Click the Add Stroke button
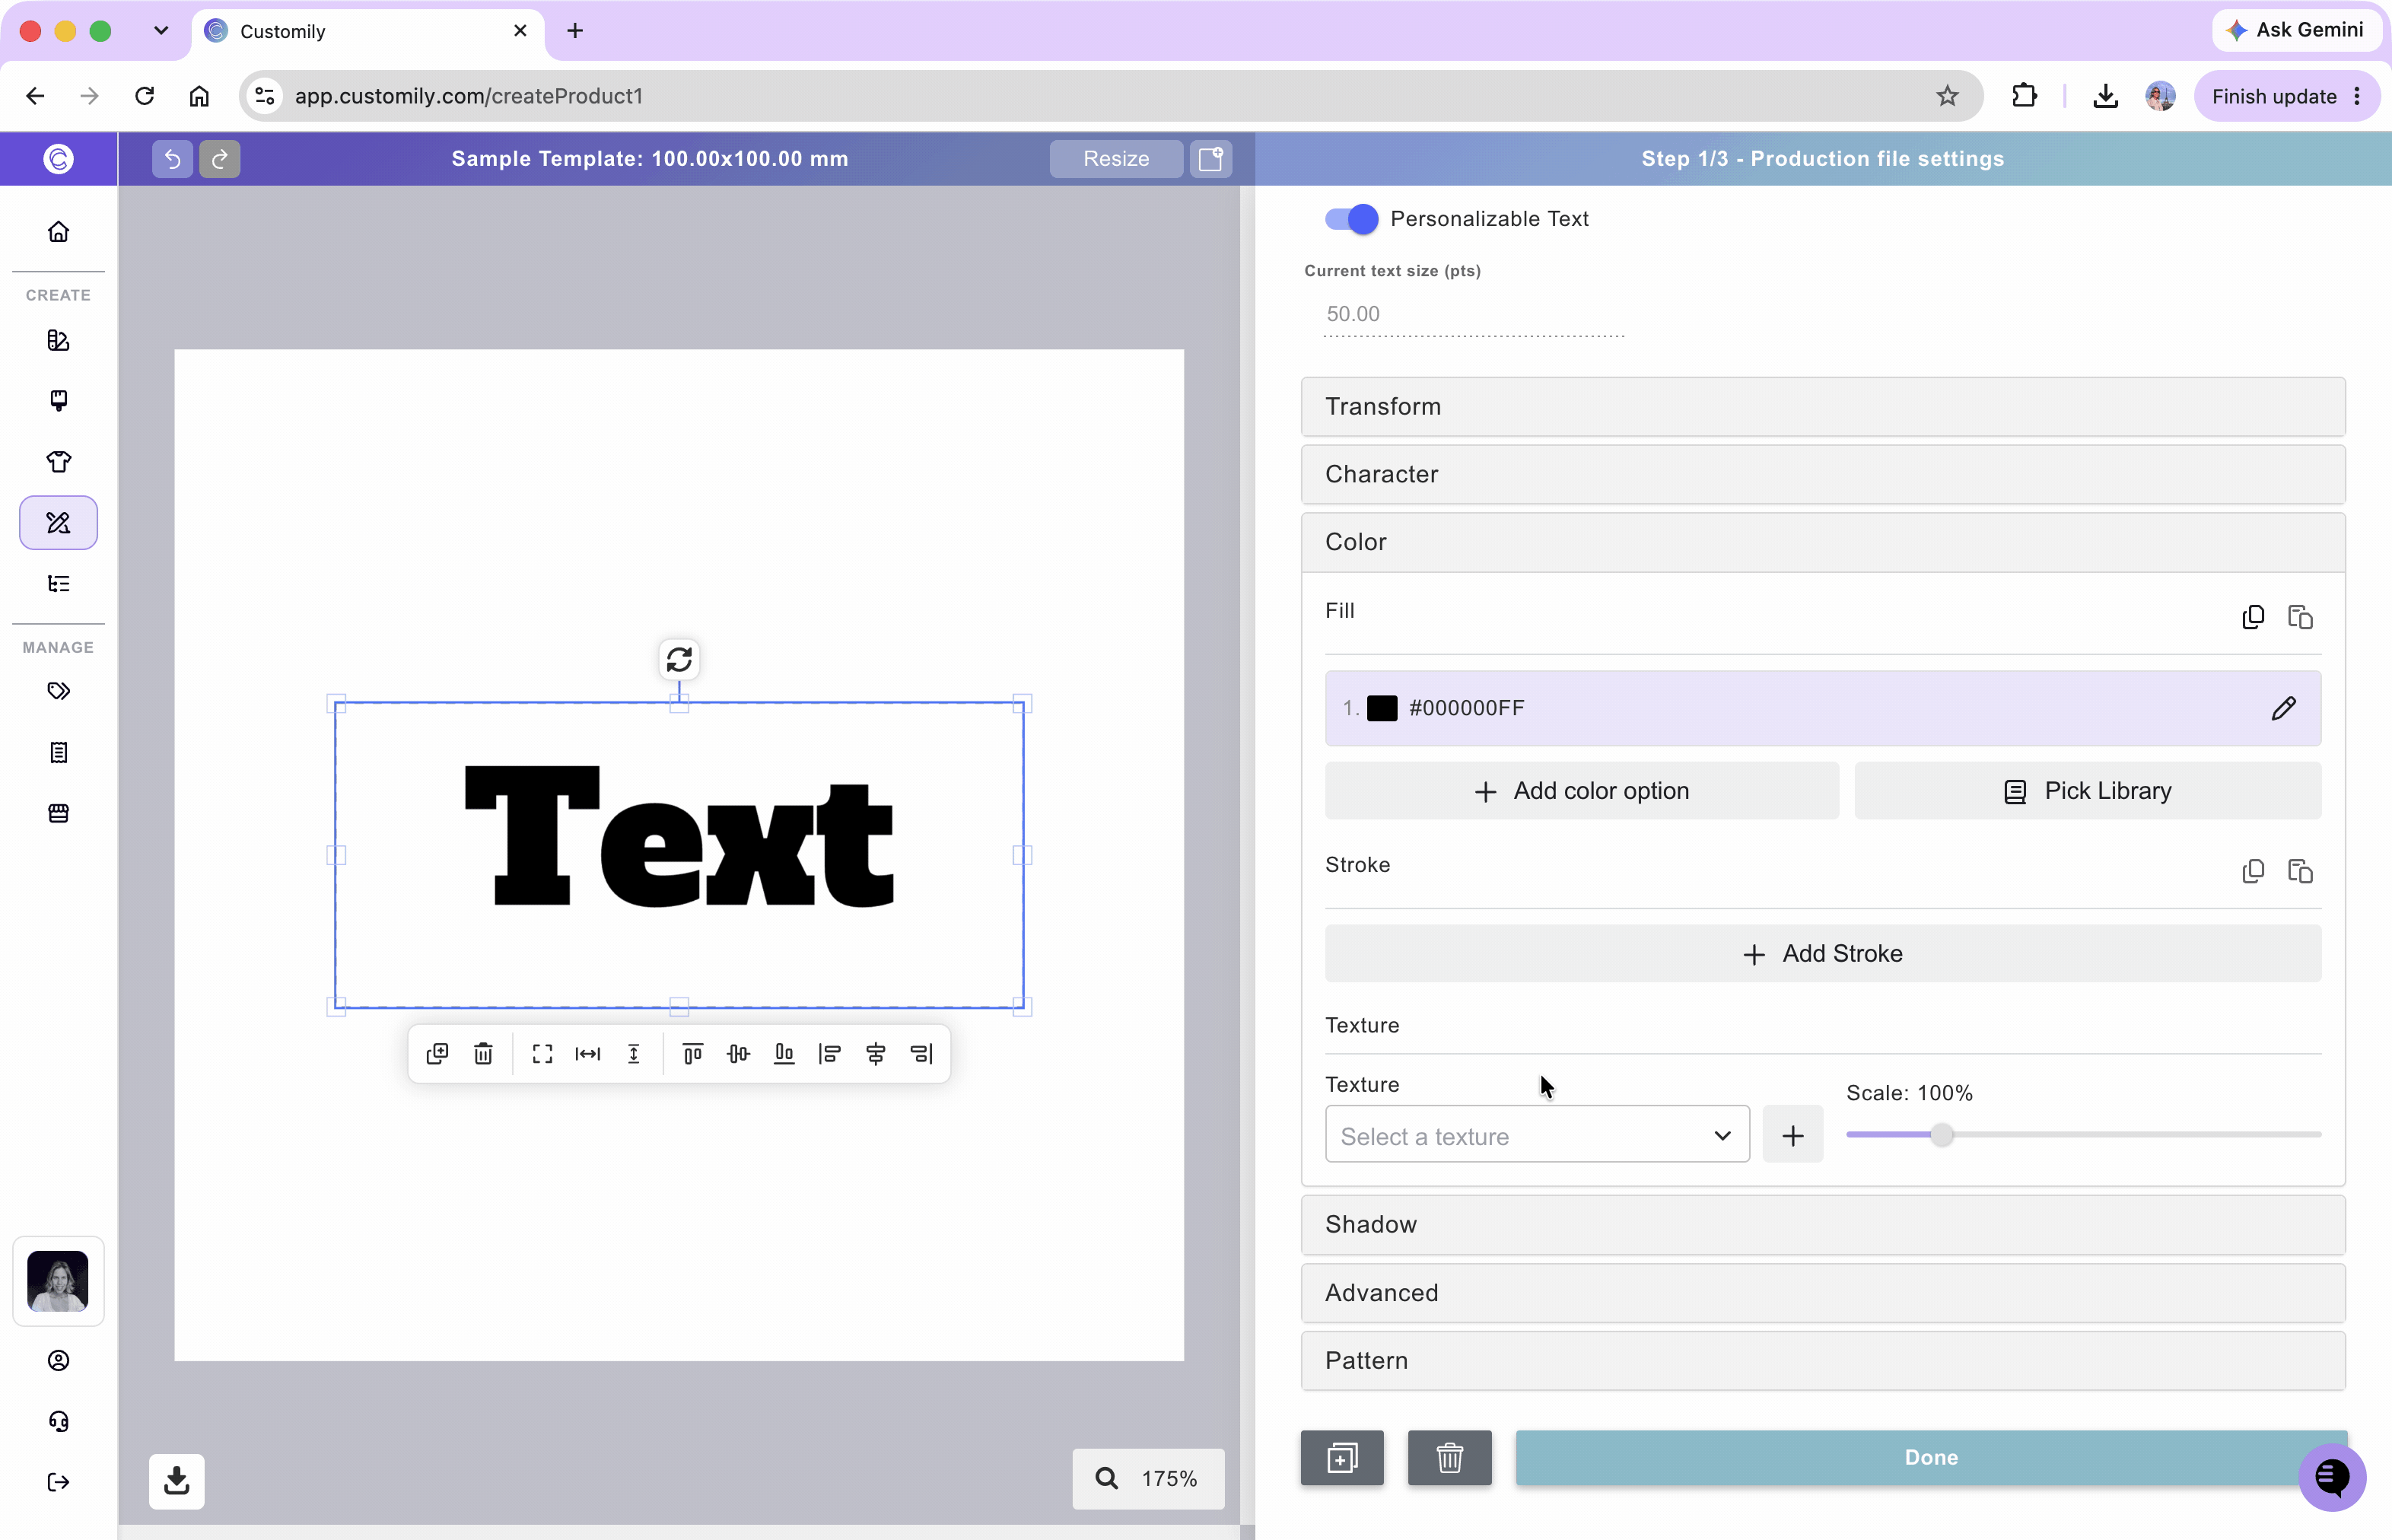The width and height of the screenshot is (2392, 1540). (1822, 953)
